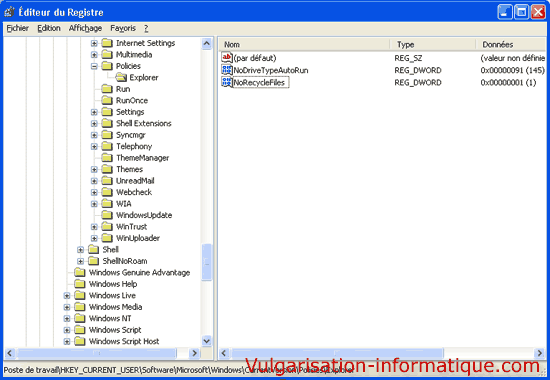This screenshot has height=380, width=550.
Task: Open the Edition menu
Action: point(49,28)
